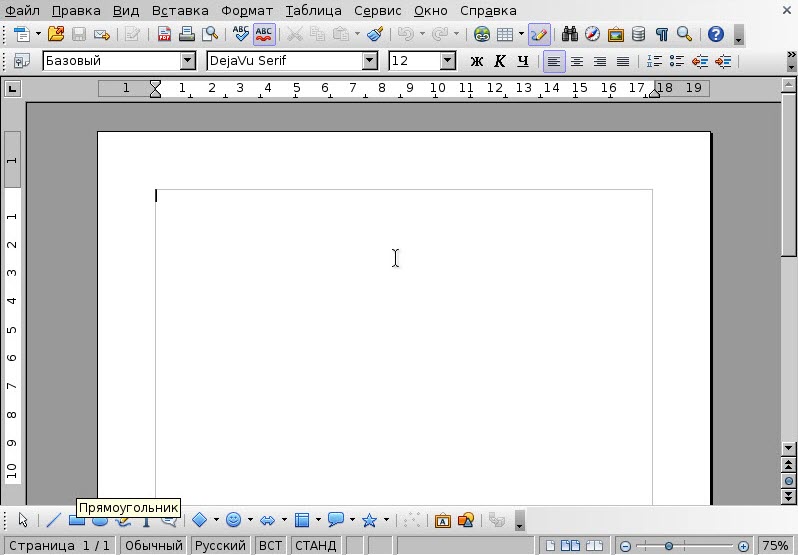Open the paragraph style Базовый dropdown
This screenshot has width=798, height=555.
[x=187, y=61]
